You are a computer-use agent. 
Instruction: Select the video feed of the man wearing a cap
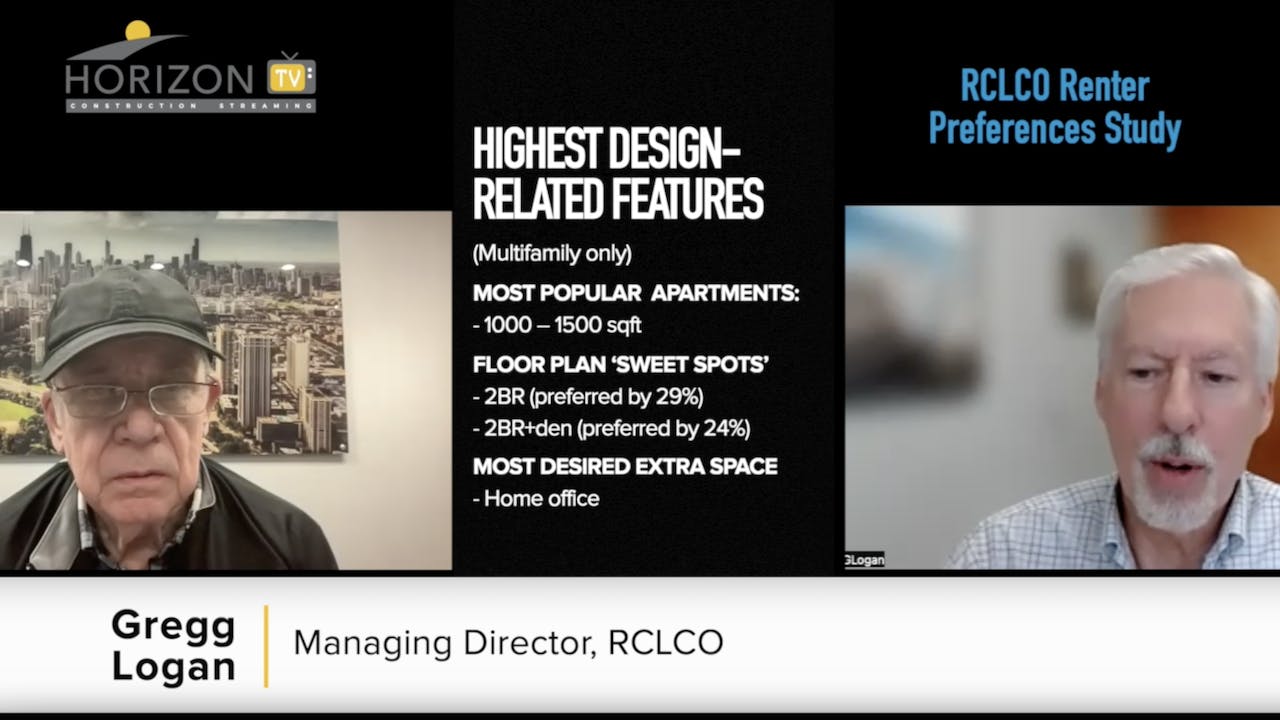(x=226, y=390)
